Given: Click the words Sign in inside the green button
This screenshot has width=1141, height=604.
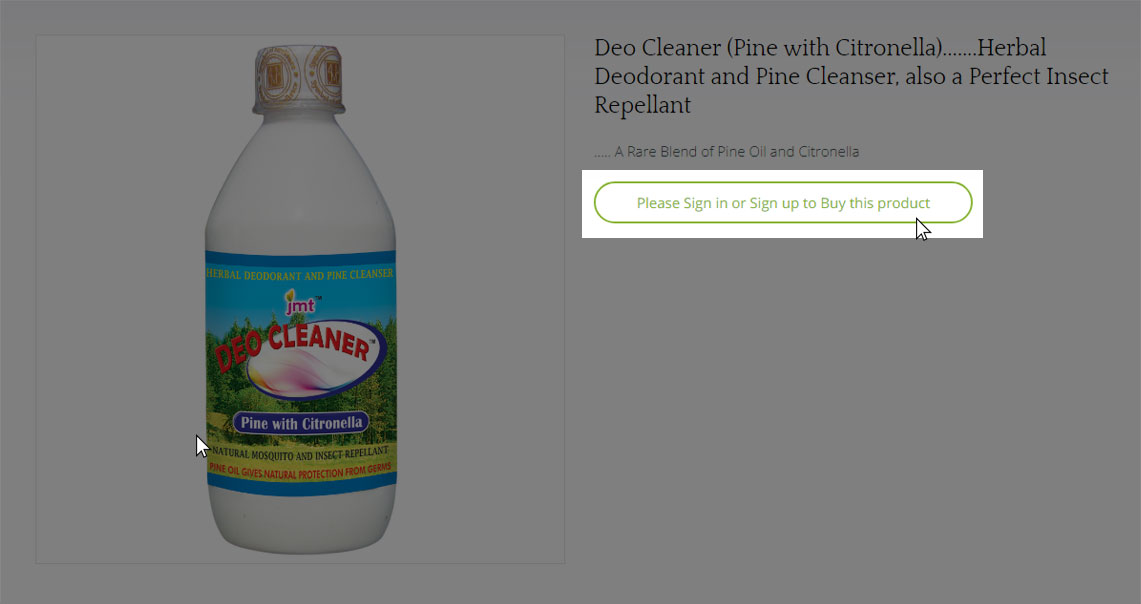Looking at the screenshot, I should pyautogui.click(x=695, y=203).
